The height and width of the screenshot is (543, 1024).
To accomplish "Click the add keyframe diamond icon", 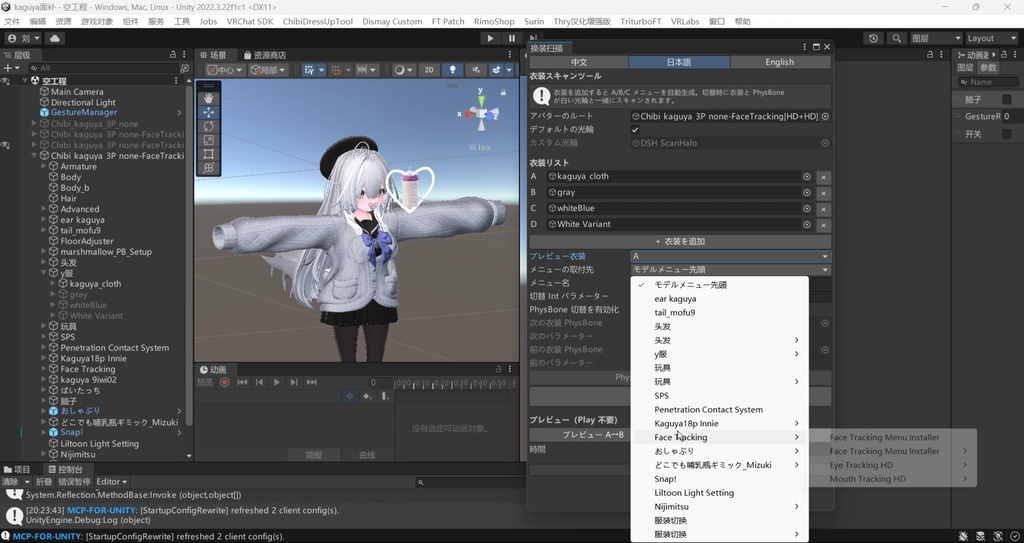I will [x=368, y=396].
